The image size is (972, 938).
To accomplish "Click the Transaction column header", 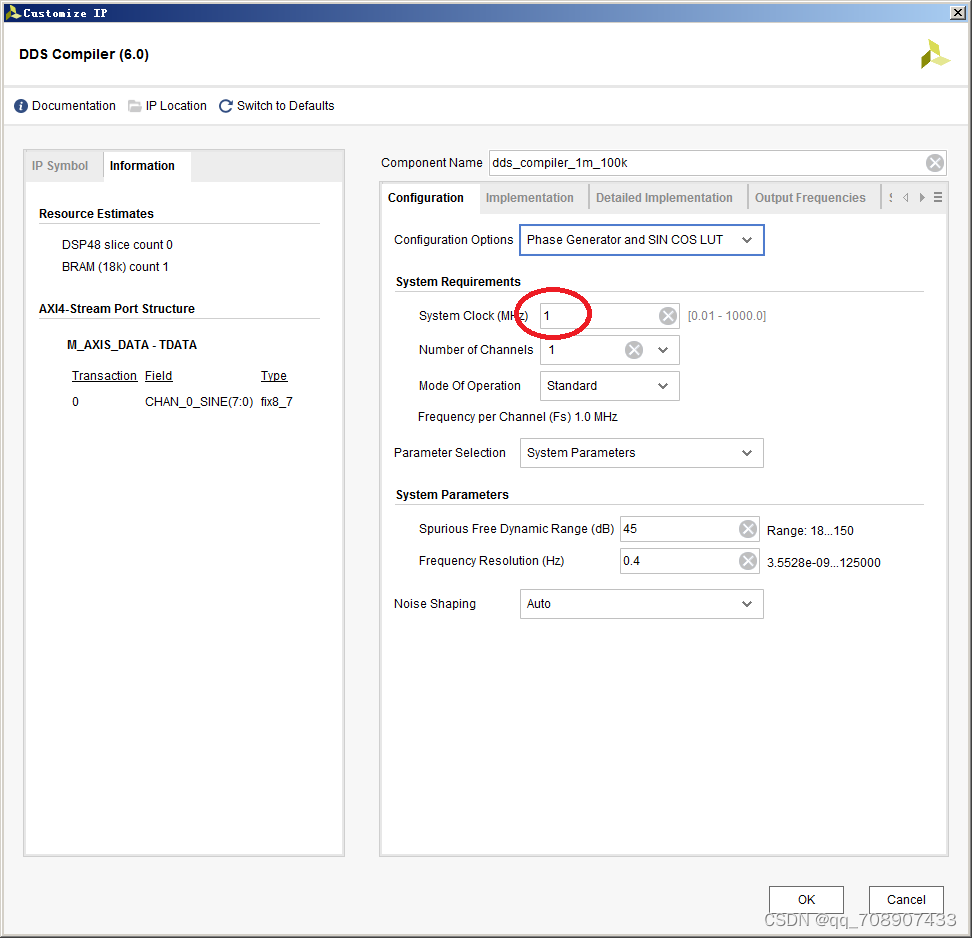I will [104, 376].
